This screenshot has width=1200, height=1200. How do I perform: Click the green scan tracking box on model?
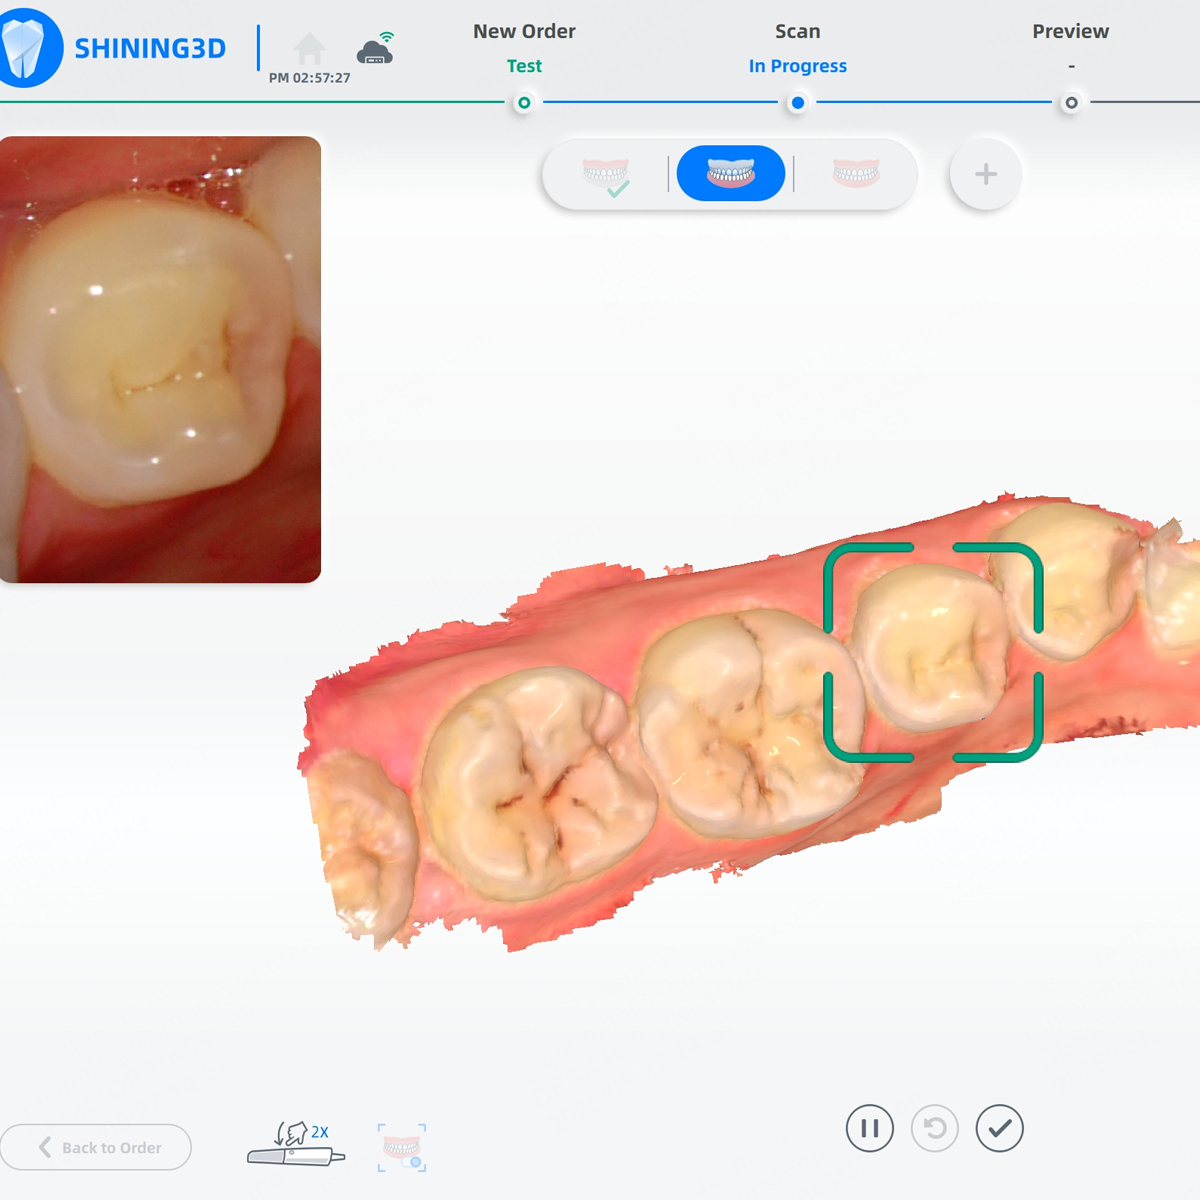coord(933,655)
